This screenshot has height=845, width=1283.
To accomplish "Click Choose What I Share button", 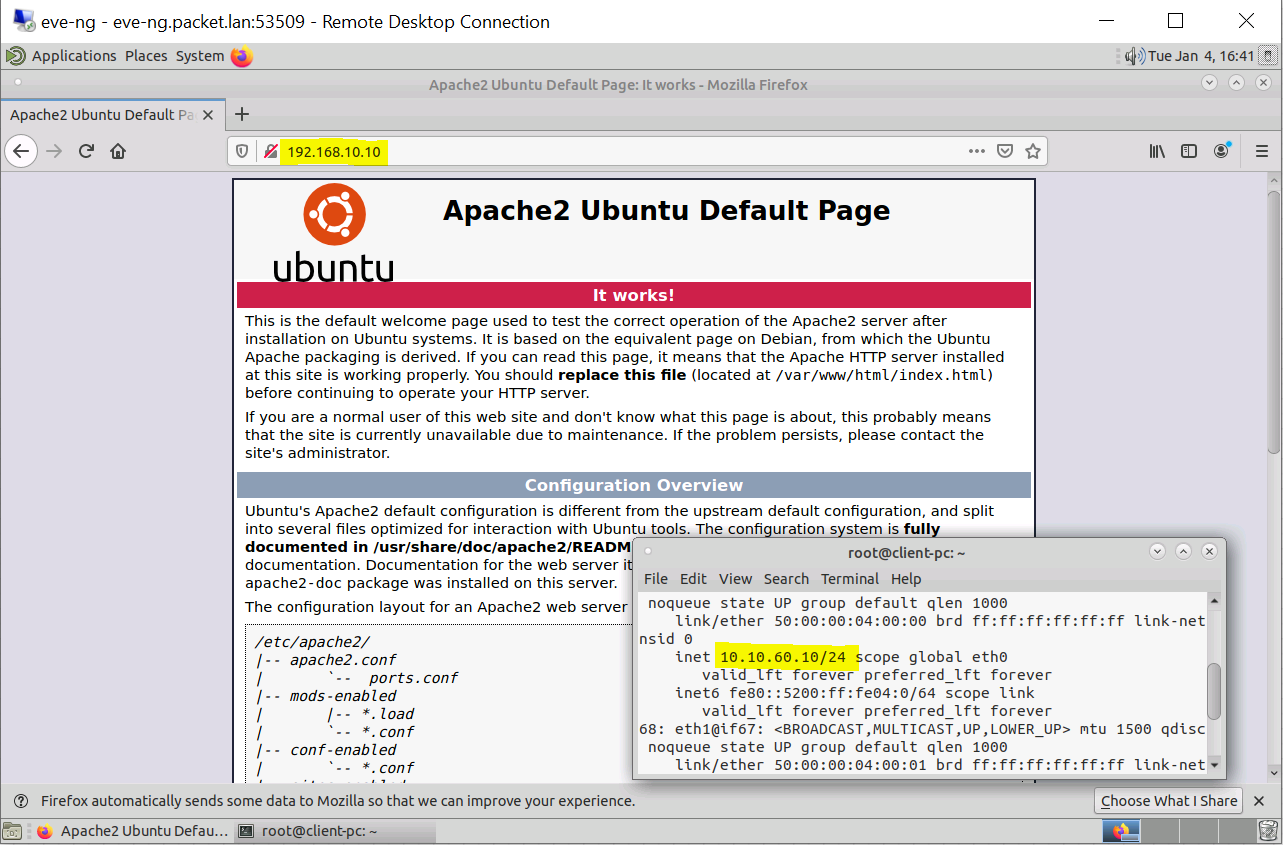I will pyautogui.click(x=1169, y=800).
